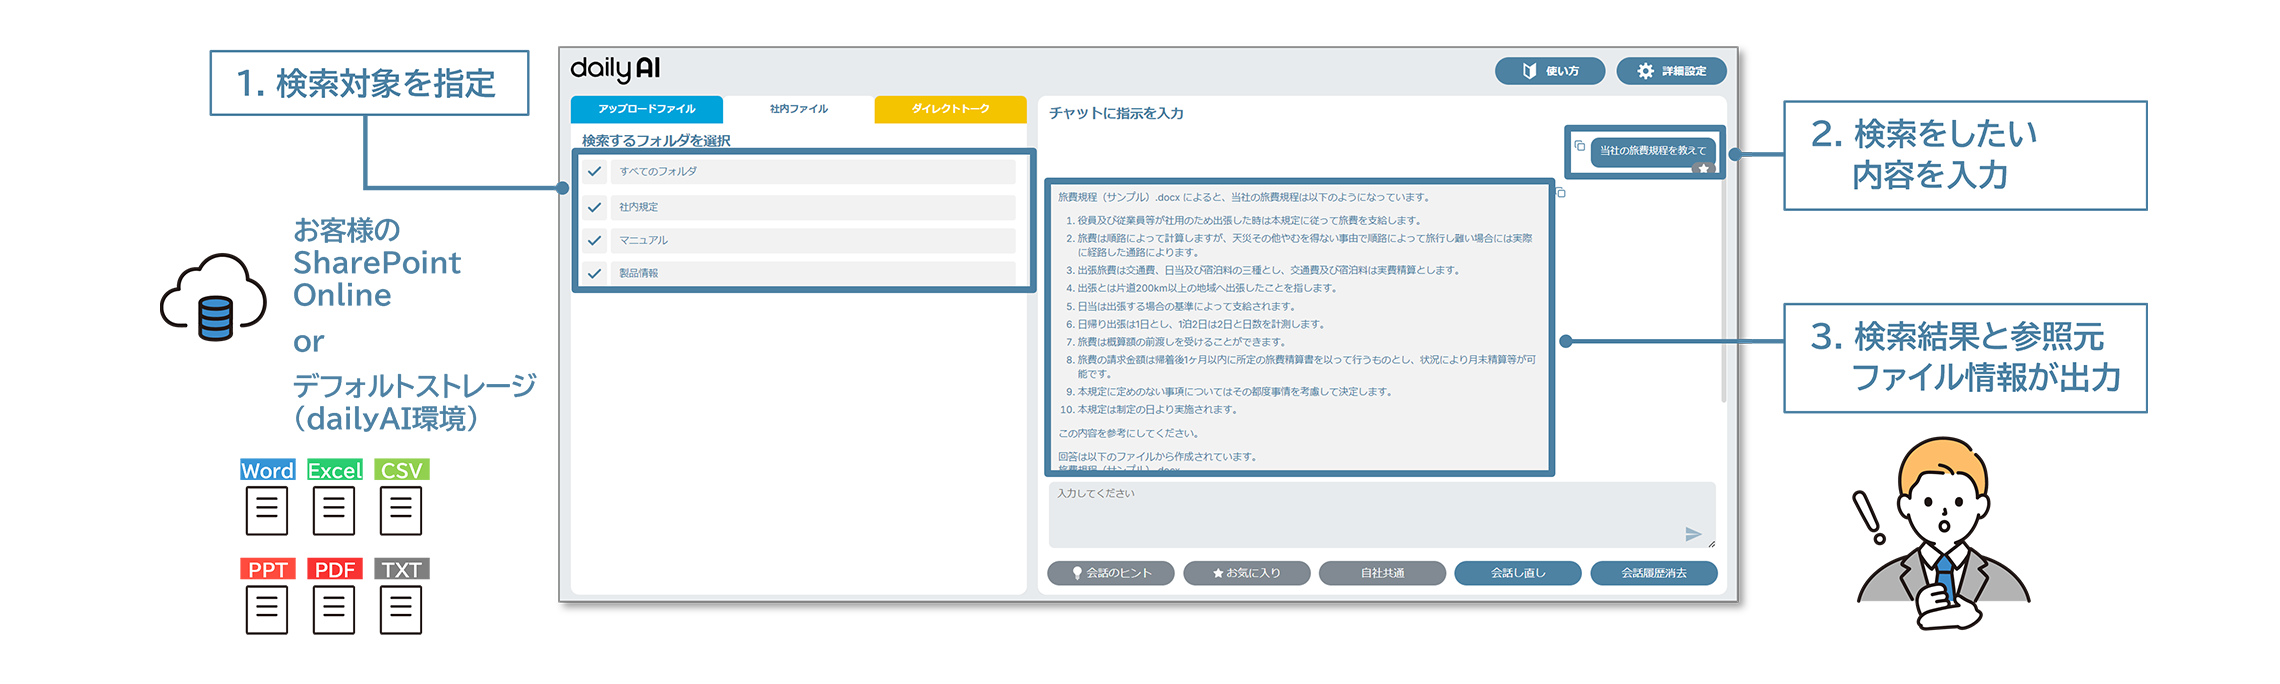Click the 自社共通 button

pyautogui.click(x=1382, y=573)
